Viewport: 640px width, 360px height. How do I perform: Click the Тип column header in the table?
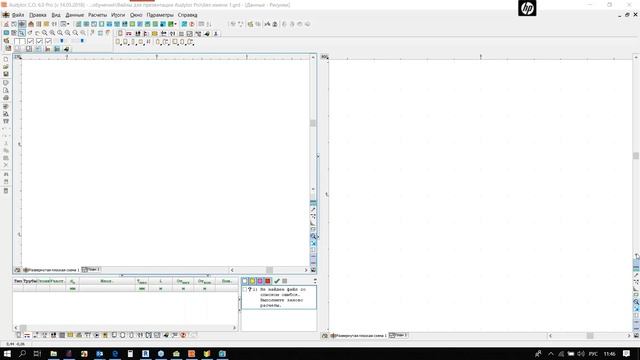coord(18,281)
